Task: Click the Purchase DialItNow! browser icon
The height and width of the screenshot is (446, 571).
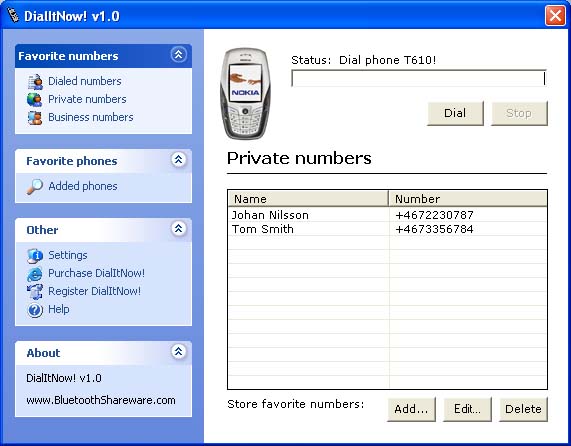Action: 35,274
